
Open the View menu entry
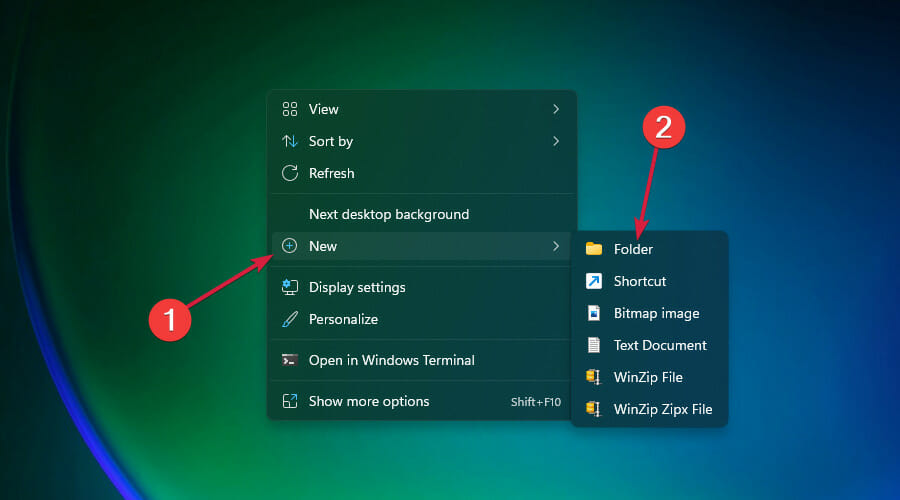[x=422, y=109]
